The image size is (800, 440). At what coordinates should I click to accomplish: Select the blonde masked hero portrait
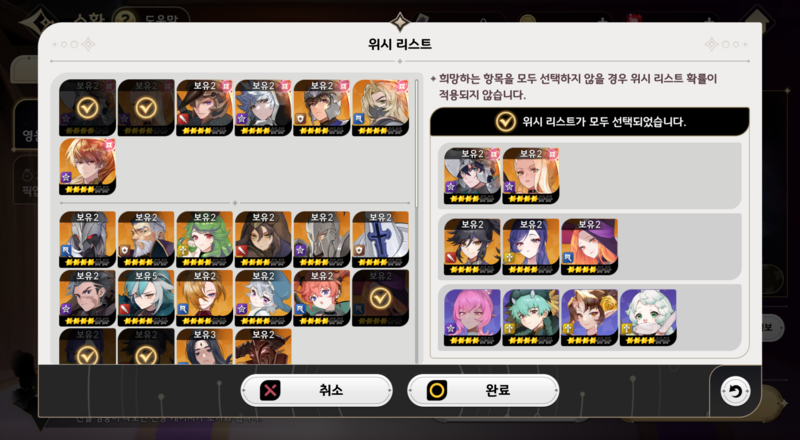coord(380,108)
